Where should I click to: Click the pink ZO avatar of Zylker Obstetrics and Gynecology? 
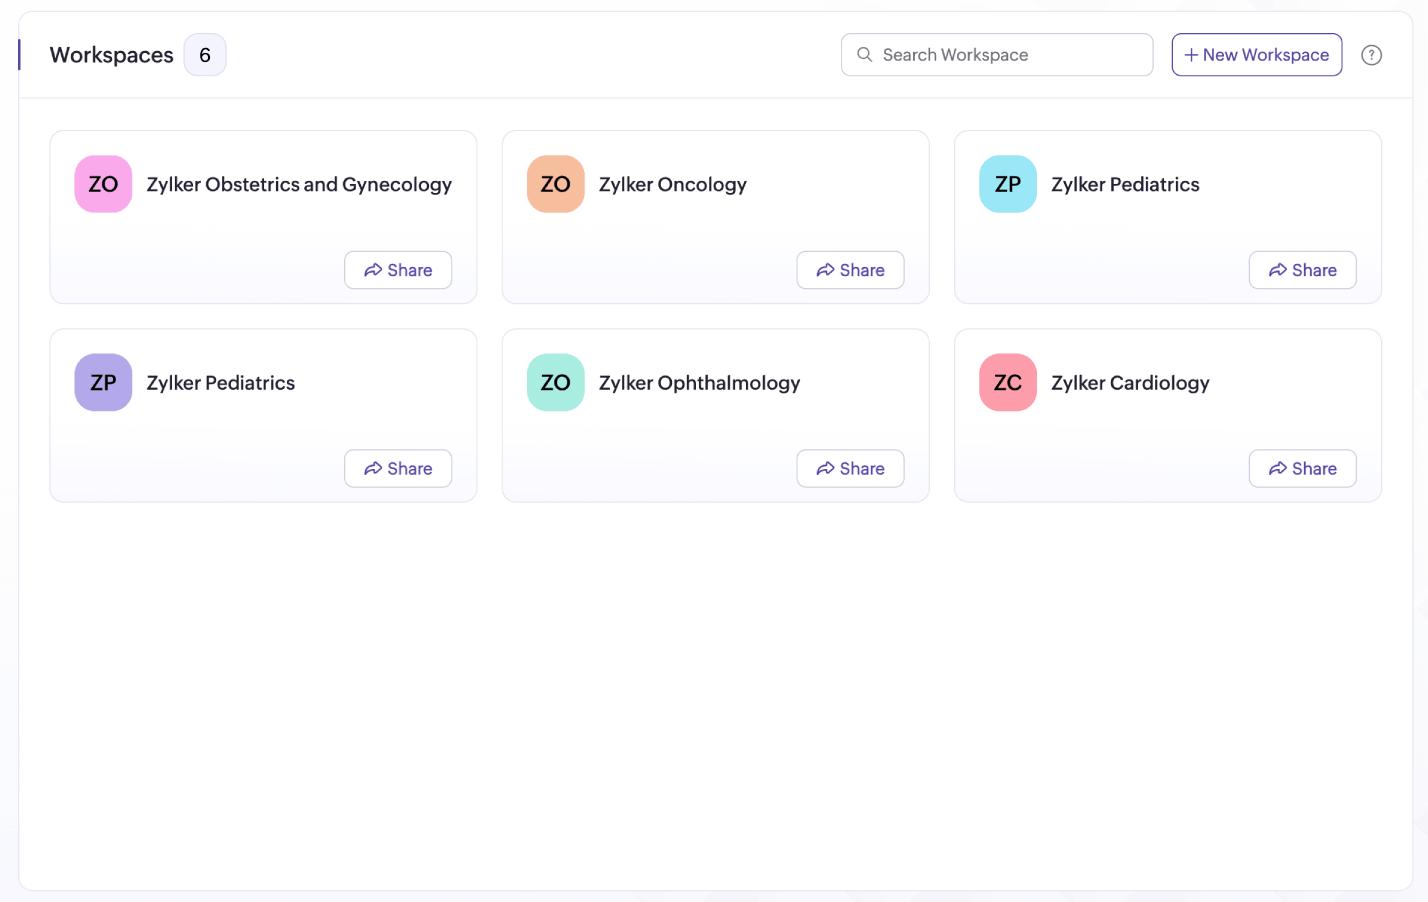tap(103, 184)
